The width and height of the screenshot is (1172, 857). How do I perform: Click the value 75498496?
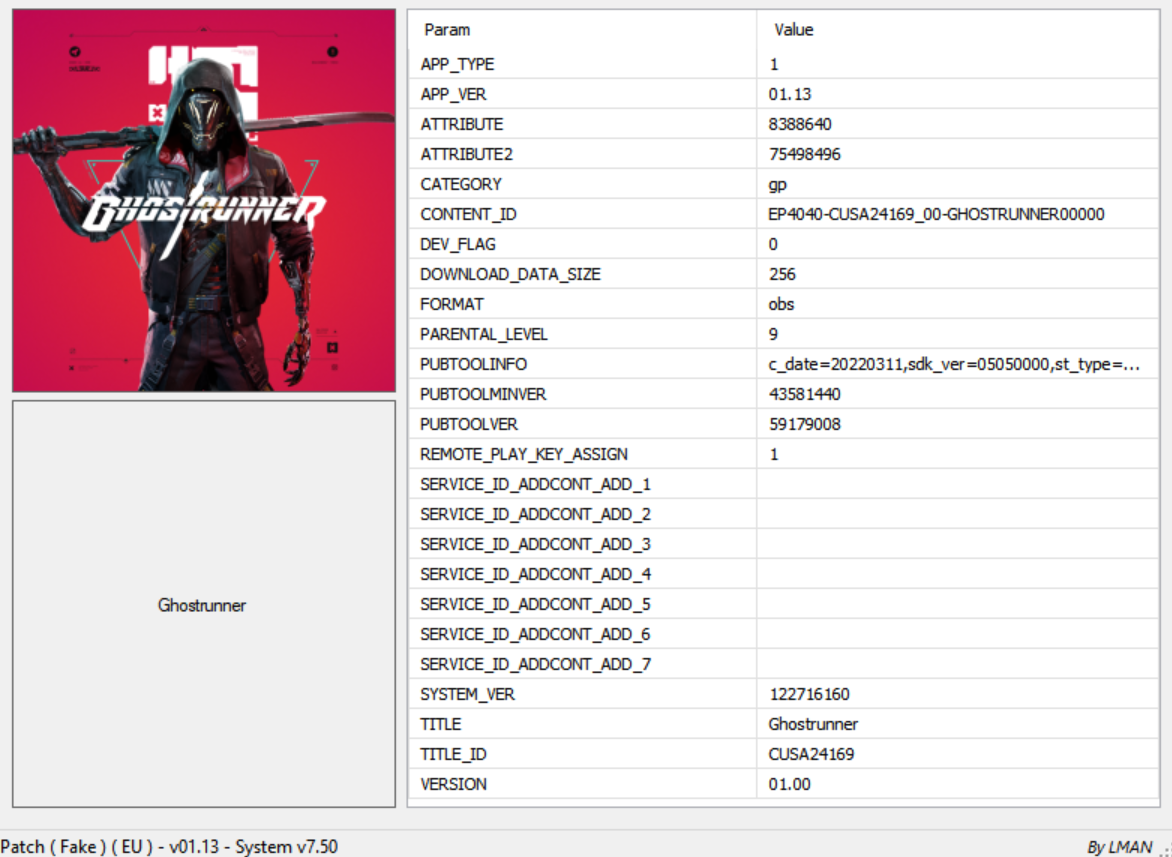point(804,154)
